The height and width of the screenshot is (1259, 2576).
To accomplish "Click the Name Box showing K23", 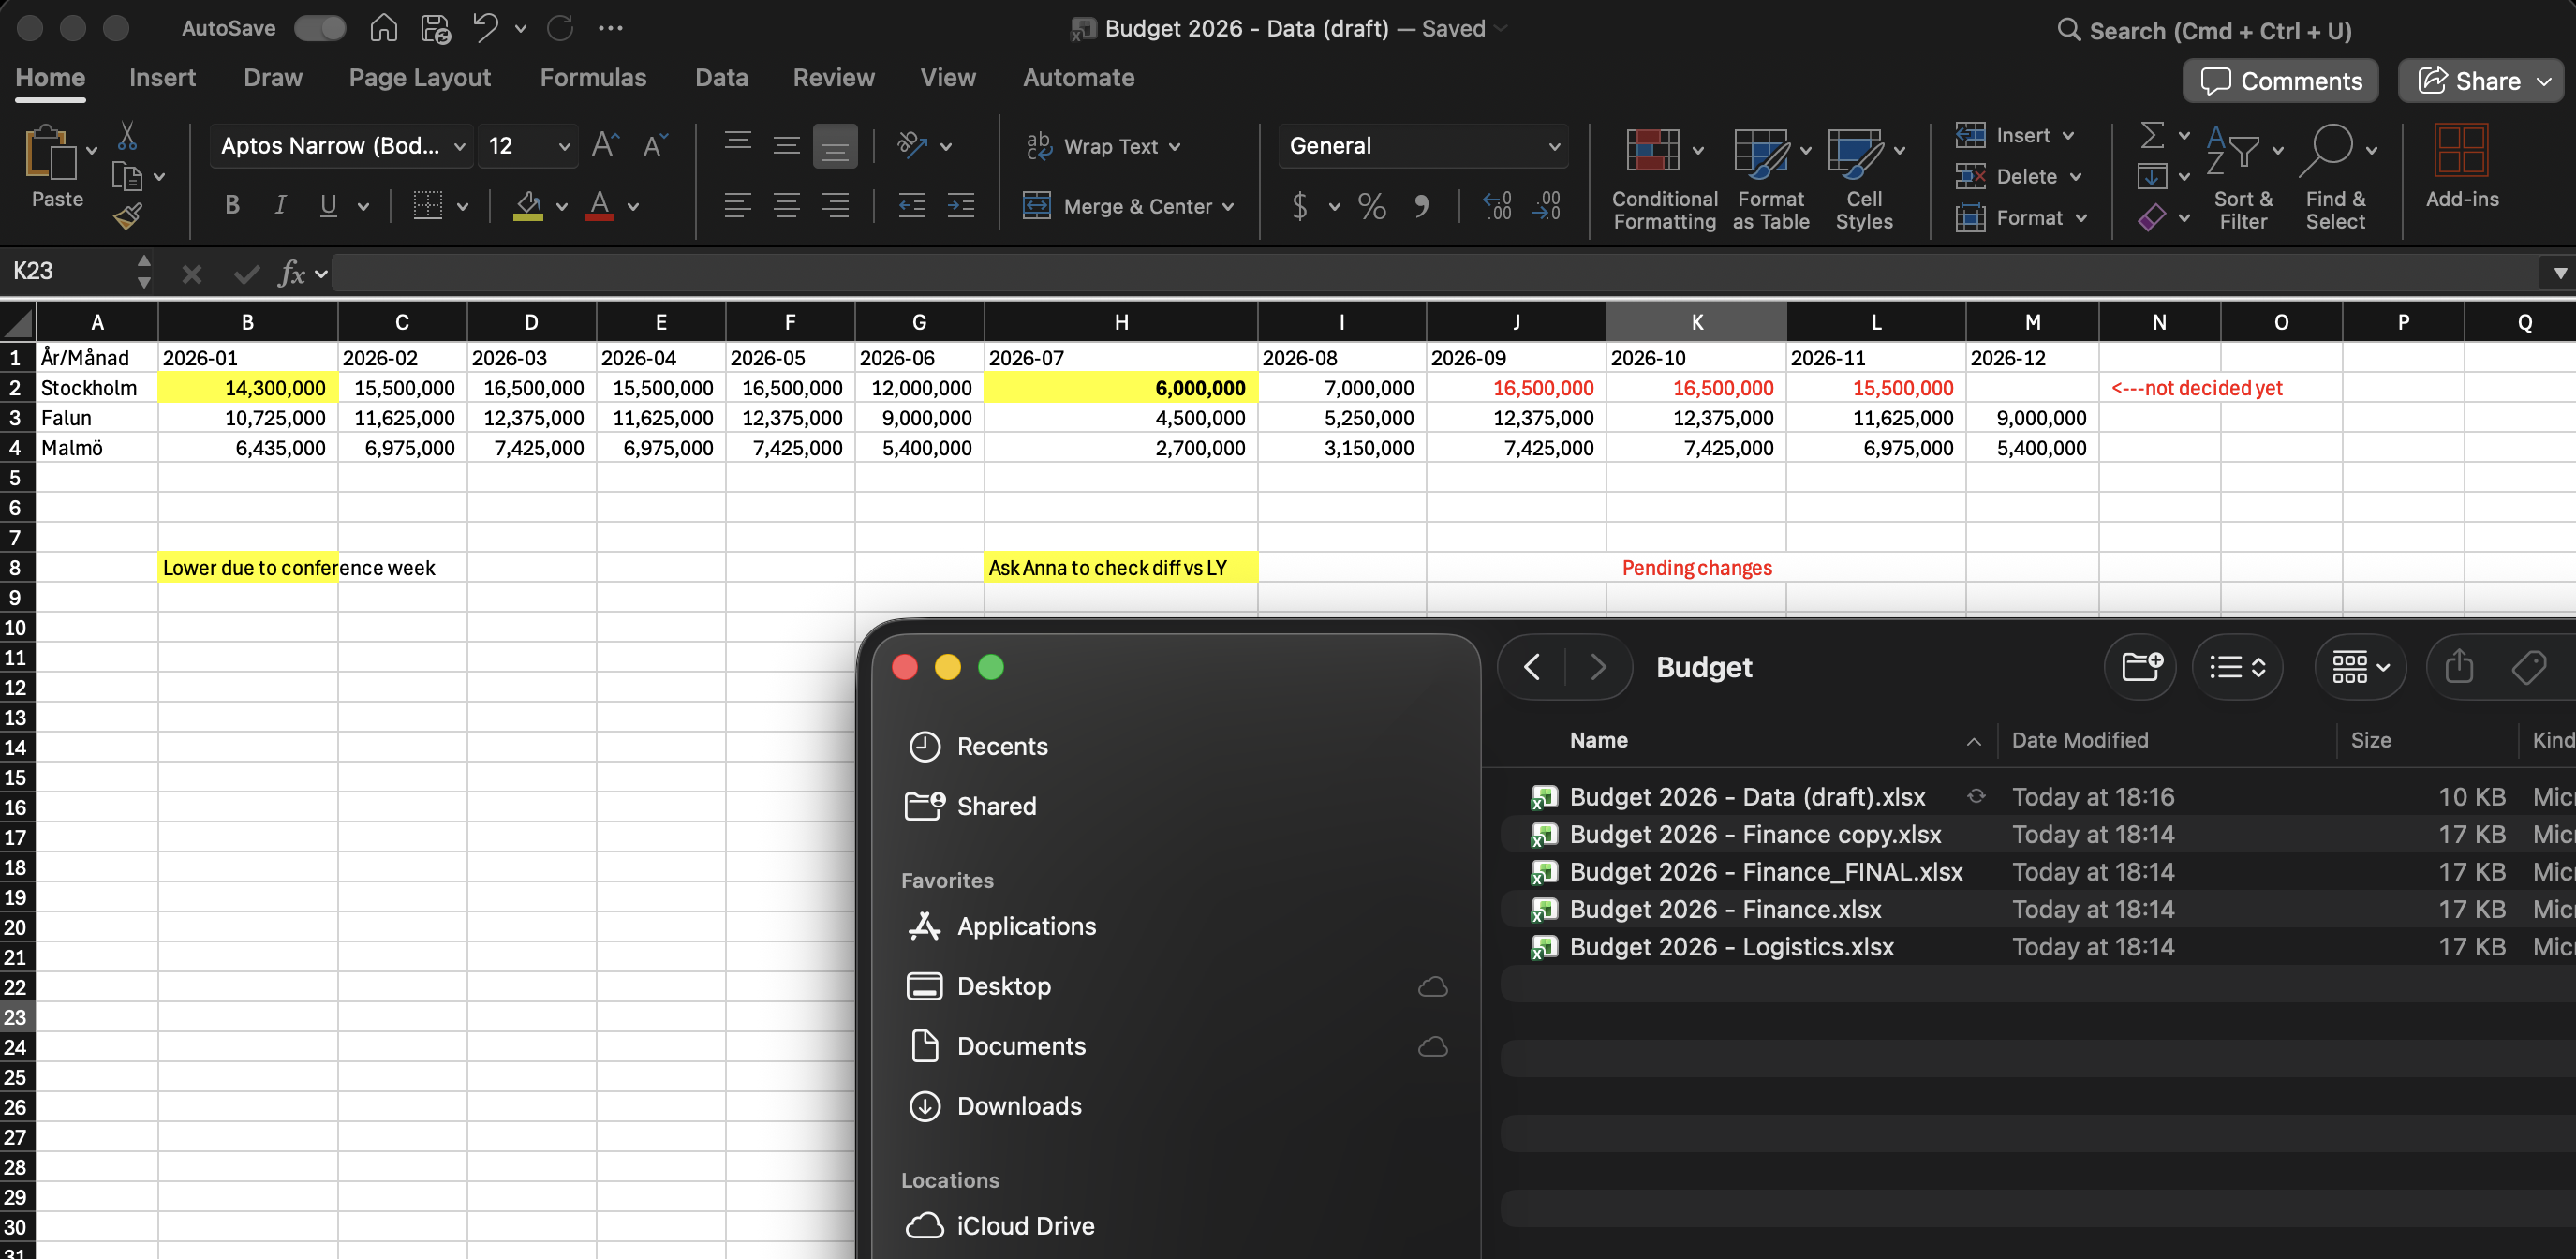I will click(67, 271).
